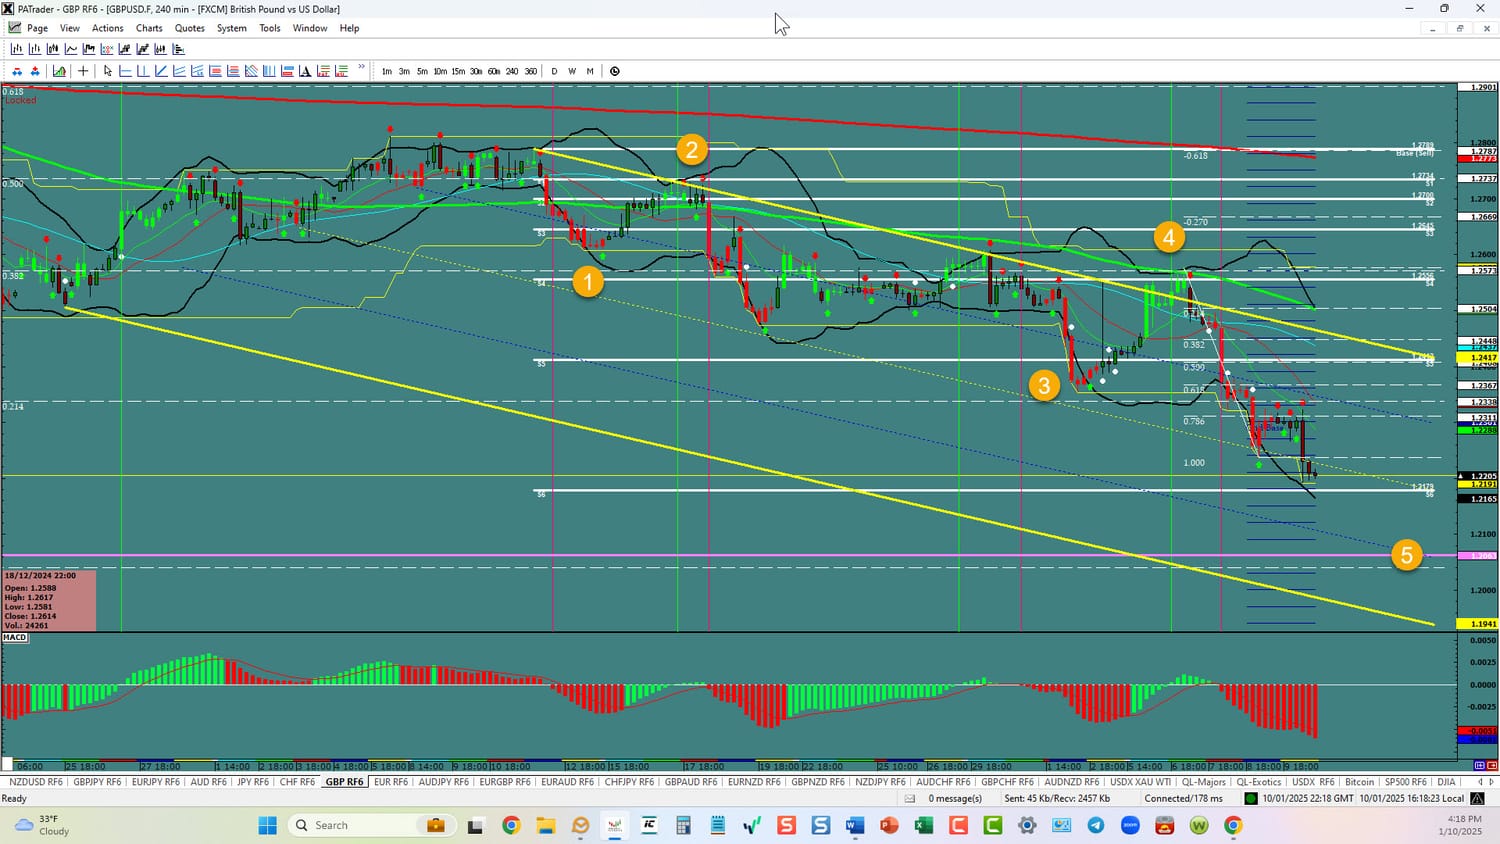Switch chart to 60m timeframe
Screen dimensions: 1500x844
(494, 71)
